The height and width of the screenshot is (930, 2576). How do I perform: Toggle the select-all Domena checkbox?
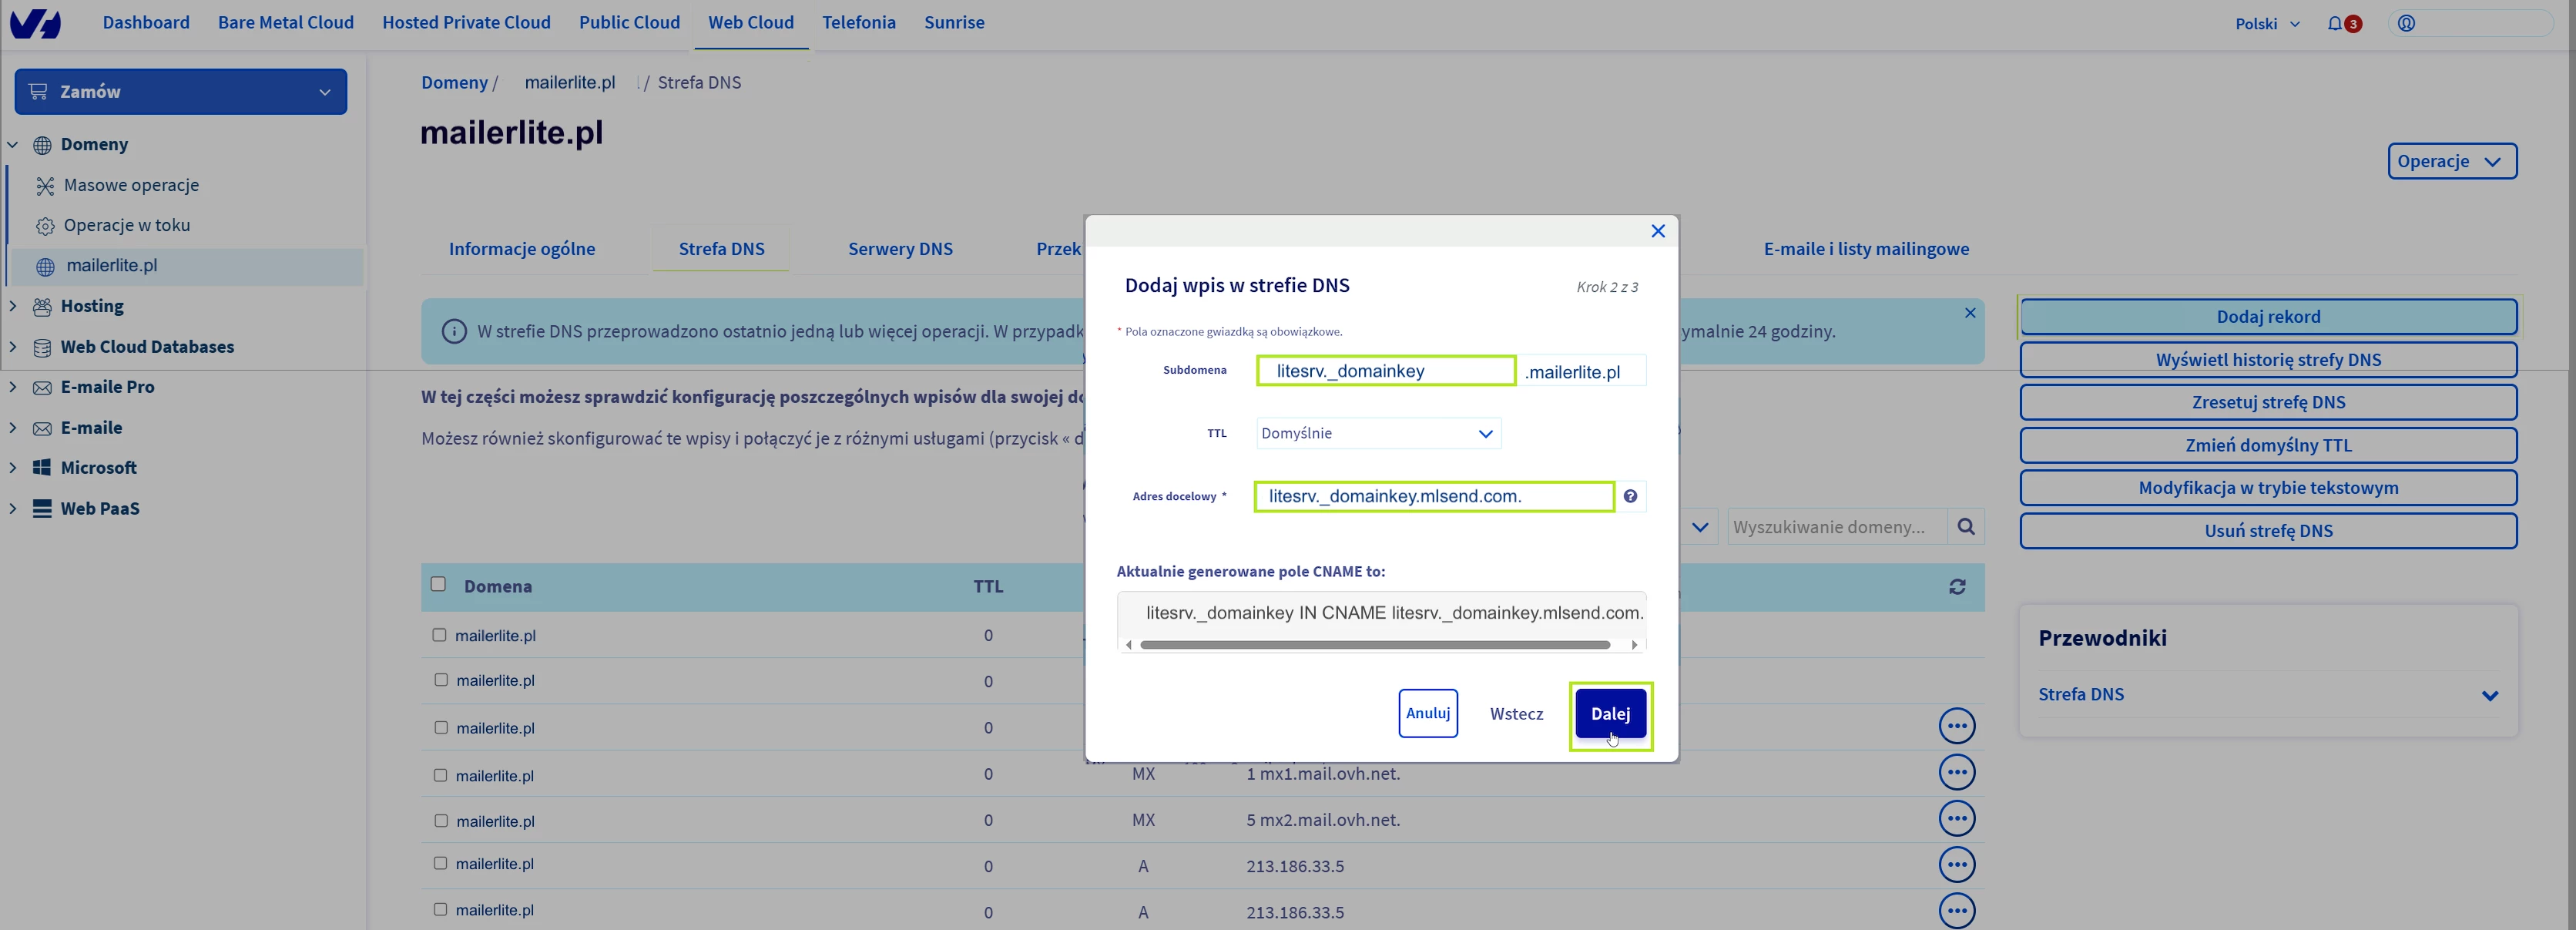pos(438,584)
